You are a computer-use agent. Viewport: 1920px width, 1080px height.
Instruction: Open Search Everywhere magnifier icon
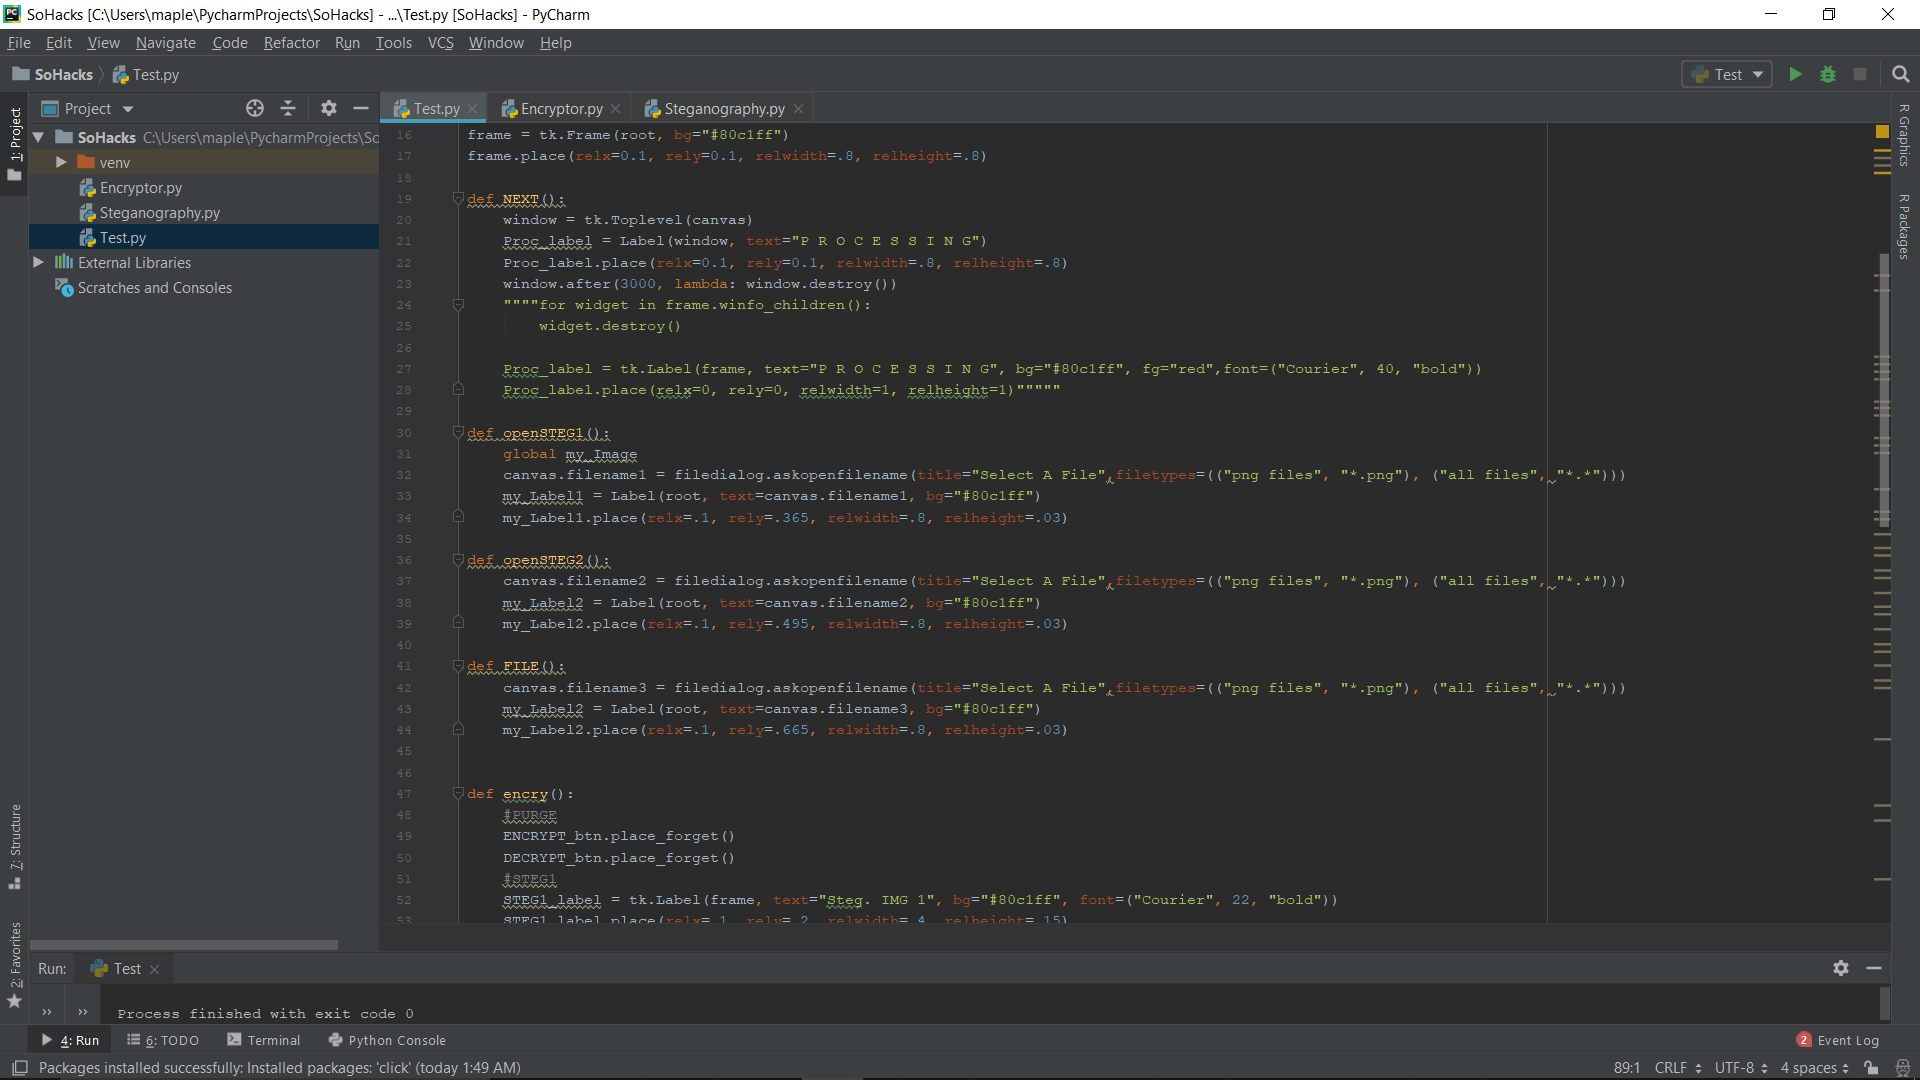(x=1900, y=74)
